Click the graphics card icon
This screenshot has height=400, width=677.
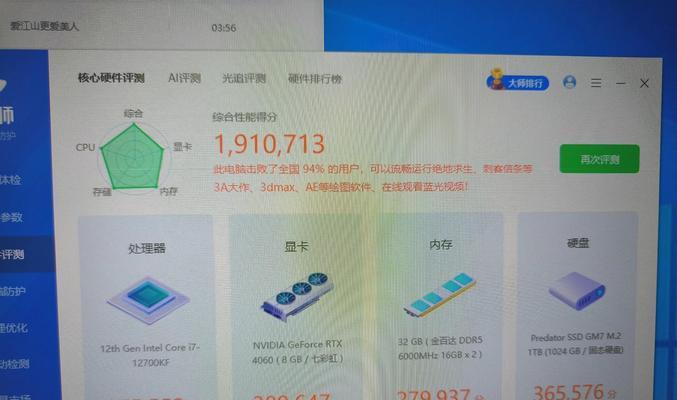[297, 296]
